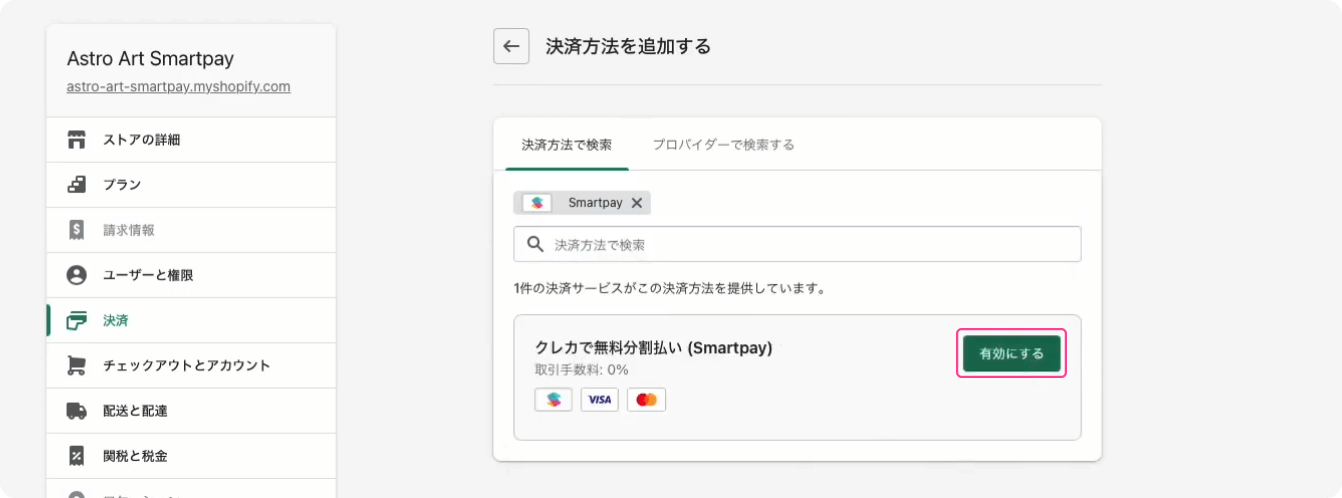Open 決済 settings section
Viewport: 1342px width, 498px height.
191,321
